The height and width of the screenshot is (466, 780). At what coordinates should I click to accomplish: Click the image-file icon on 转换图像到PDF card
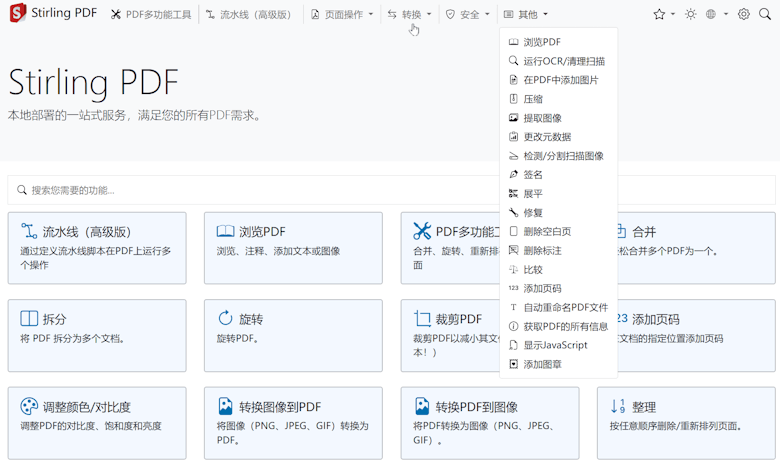coord(225,406)
